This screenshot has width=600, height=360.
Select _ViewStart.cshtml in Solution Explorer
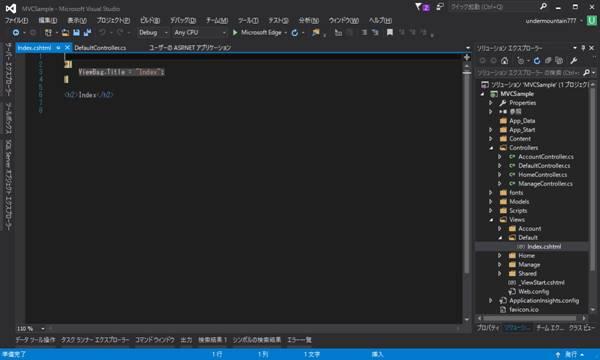coord(541,283)
